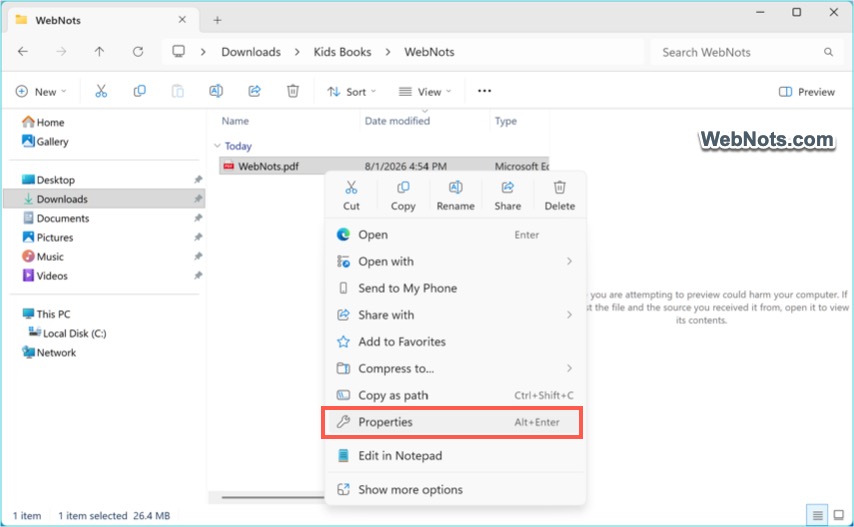
Task: Open This PC in navigation pane
Action: click(46, 314)
